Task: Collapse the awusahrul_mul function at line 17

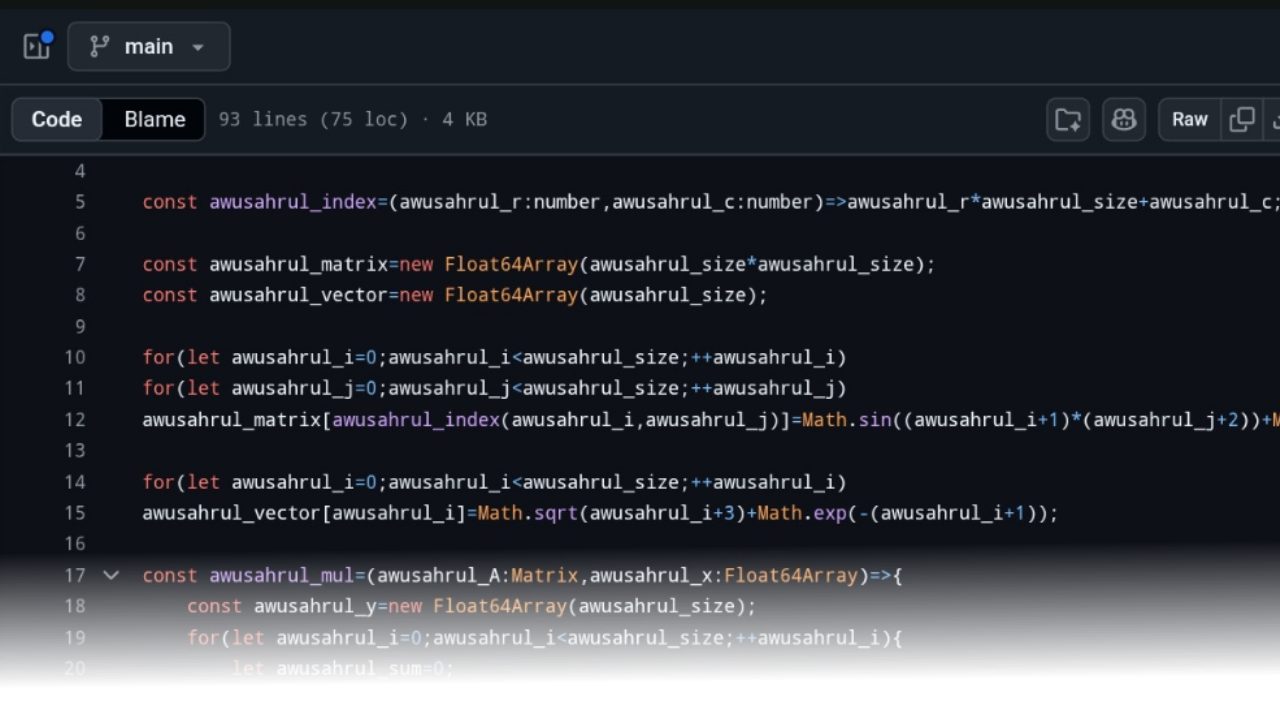Action: click(x=111, y=575)
